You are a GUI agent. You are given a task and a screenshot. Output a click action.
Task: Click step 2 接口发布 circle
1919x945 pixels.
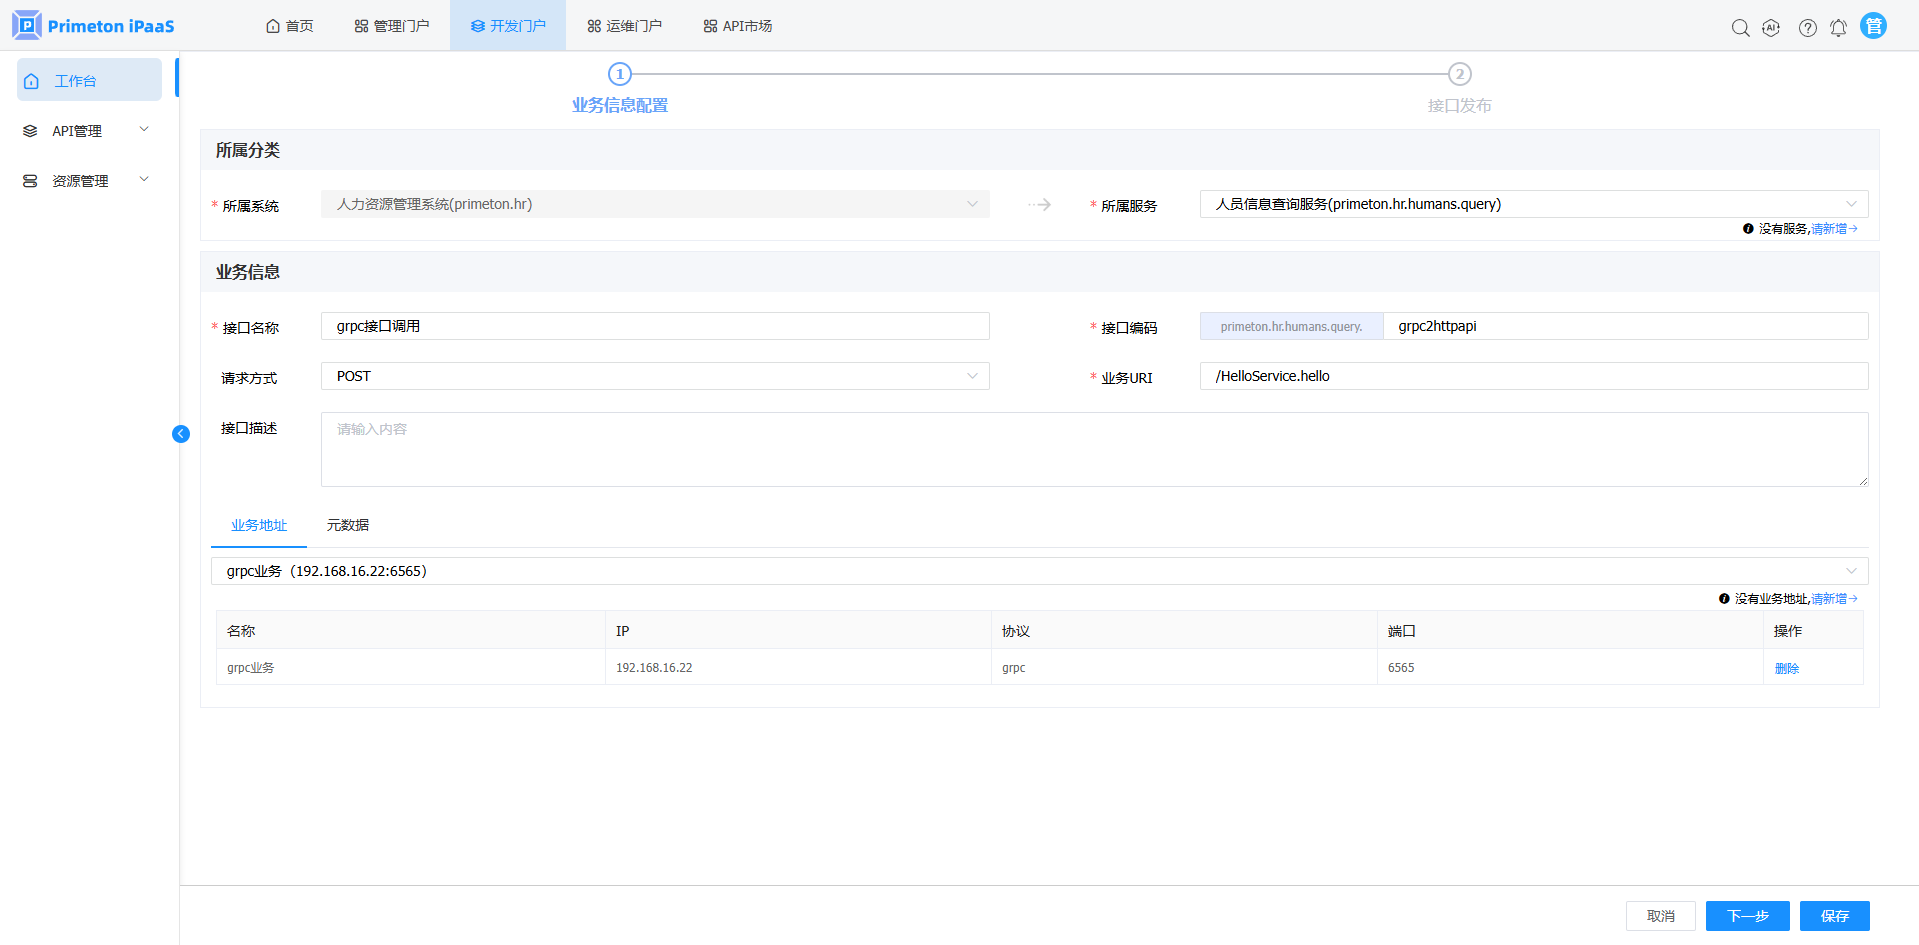(1459, 74)
